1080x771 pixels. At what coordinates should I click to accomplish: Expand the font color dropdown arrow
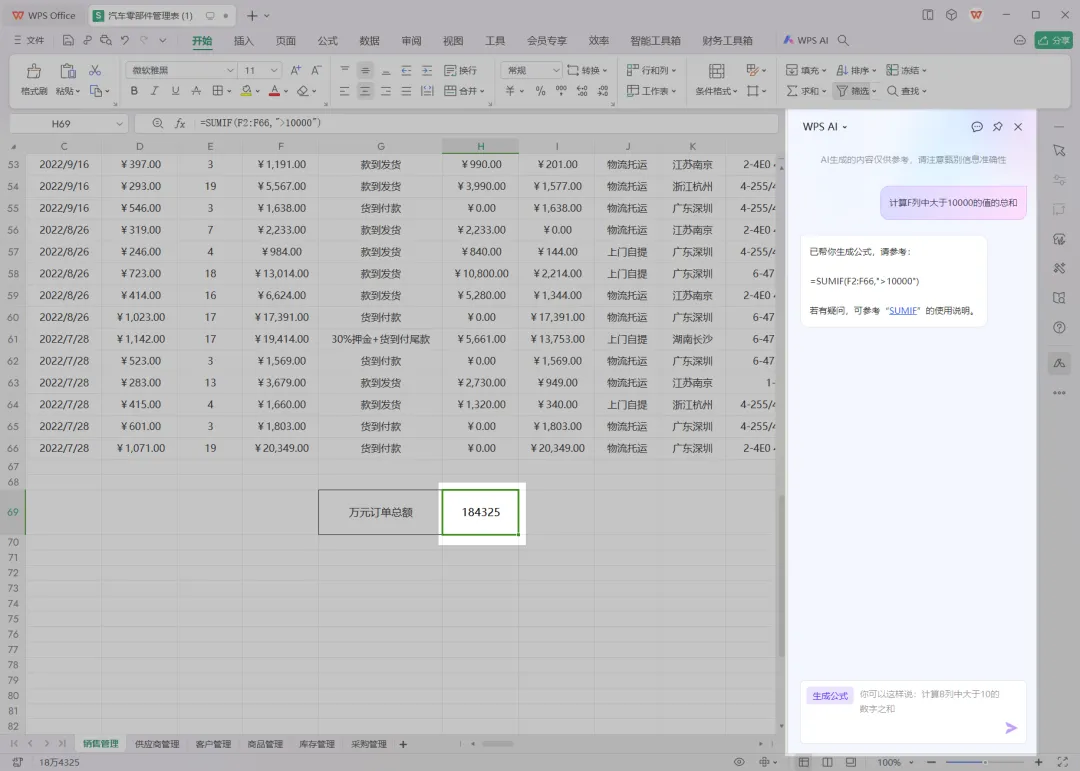288,90
